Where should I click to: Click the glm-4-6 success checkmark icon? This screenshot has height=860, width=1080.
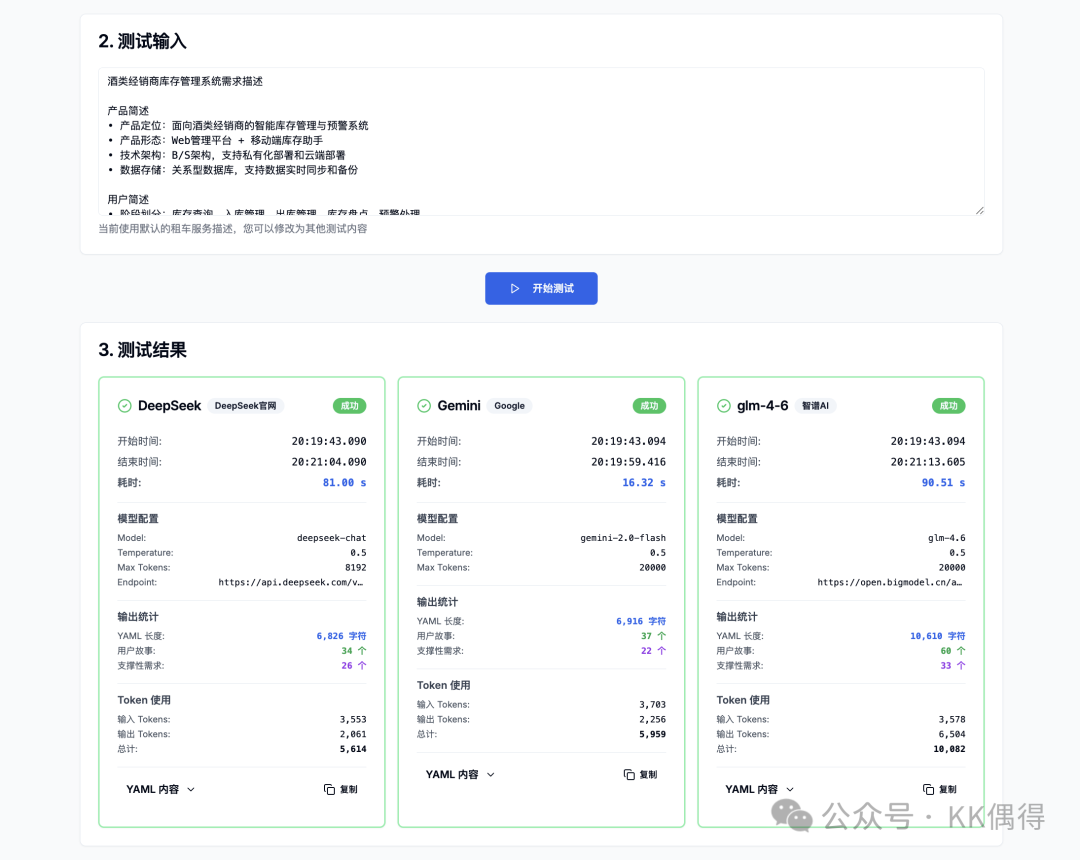click(x=724, y=406)
